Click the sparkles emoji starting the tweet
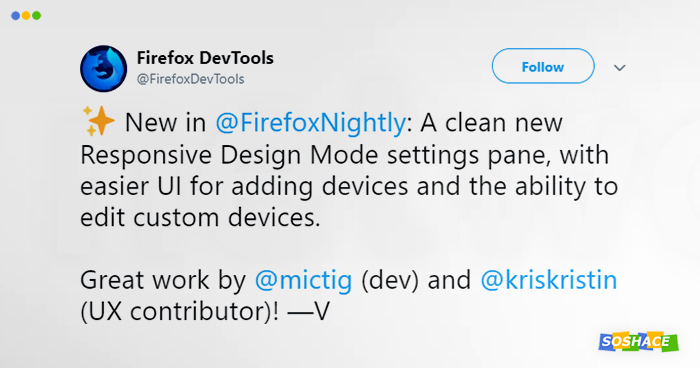Image resolution: width=700 pixels, height=368 pixels. (98, 121)
